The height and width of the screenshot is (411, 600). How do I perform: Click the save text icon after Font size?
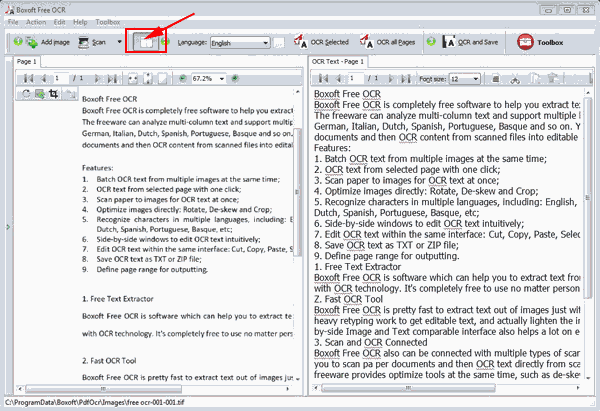(x=496, y=79)
